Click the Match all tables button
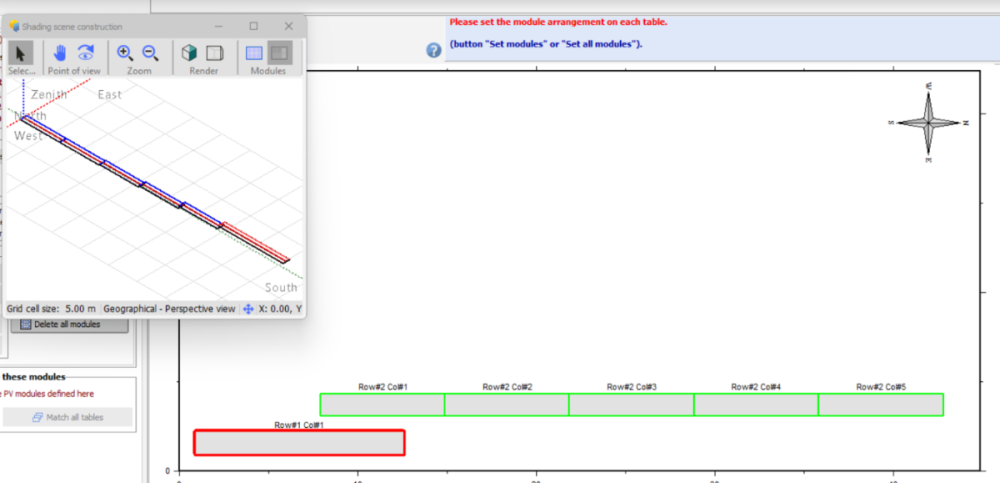 pos(68,417)
